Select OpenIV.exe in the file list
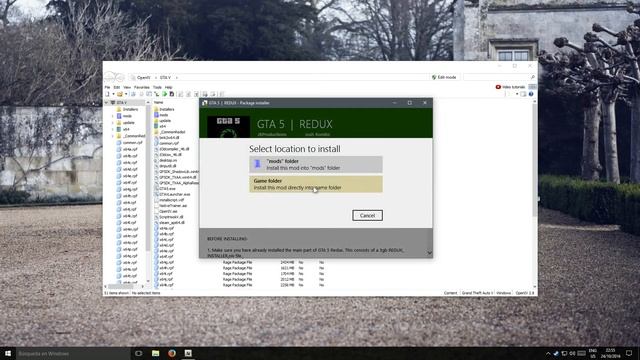This screenshot has height=360, width=640. (x=169, y=211)
